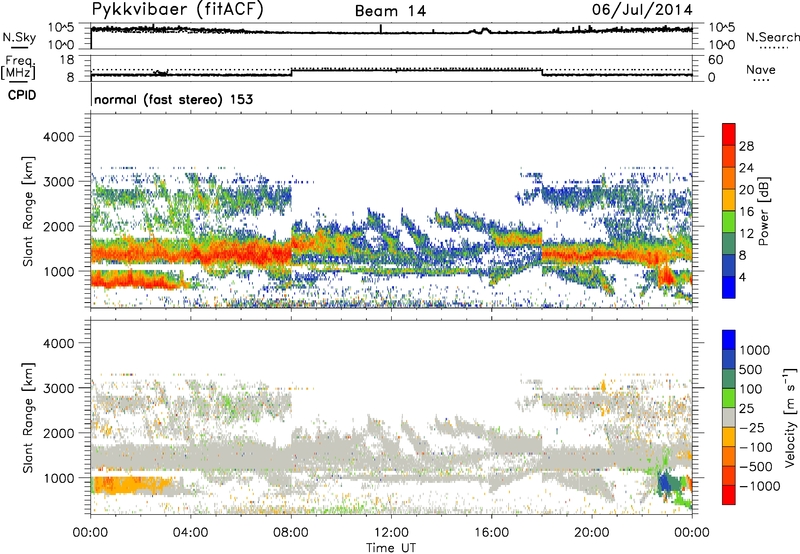The width and height of the screenshot is (800, 554).
Task: Click Slant Range label of velocity panel
Action: (x=28, y=418)
